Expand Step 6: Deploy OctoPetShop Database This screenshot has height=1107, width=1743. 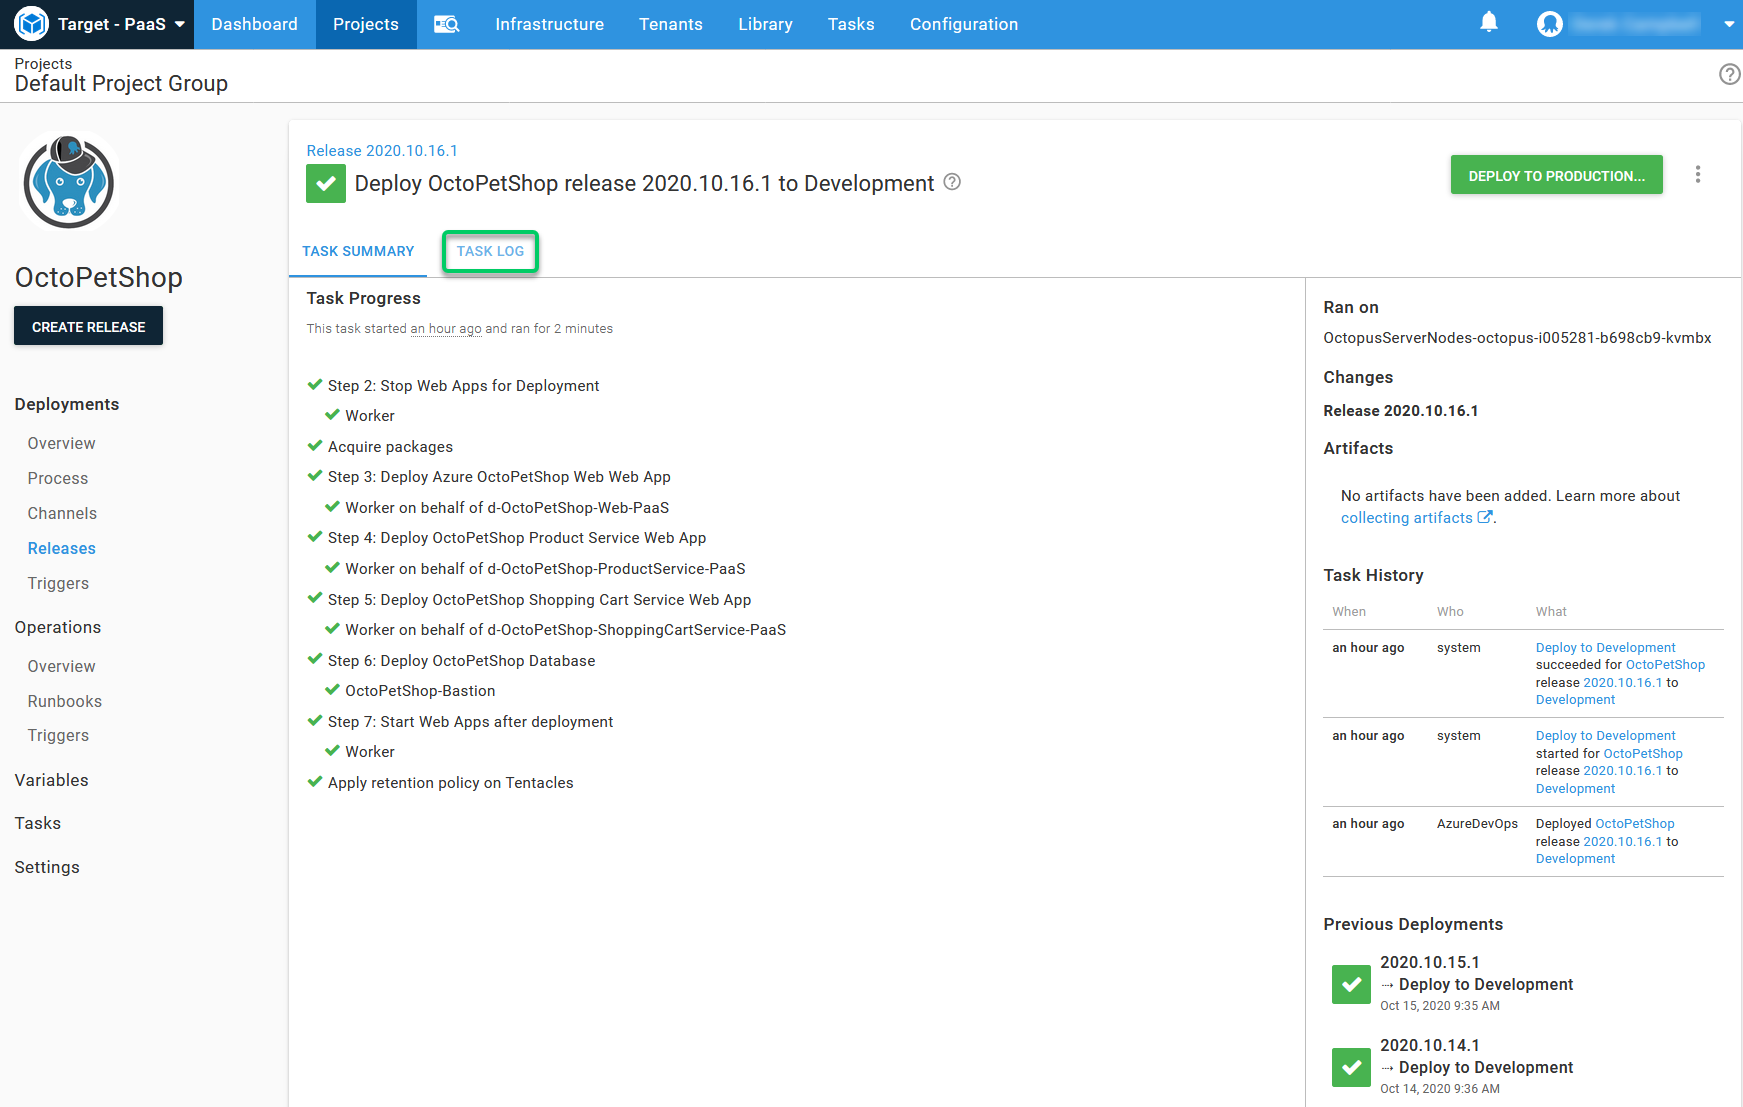pos(461,661)
